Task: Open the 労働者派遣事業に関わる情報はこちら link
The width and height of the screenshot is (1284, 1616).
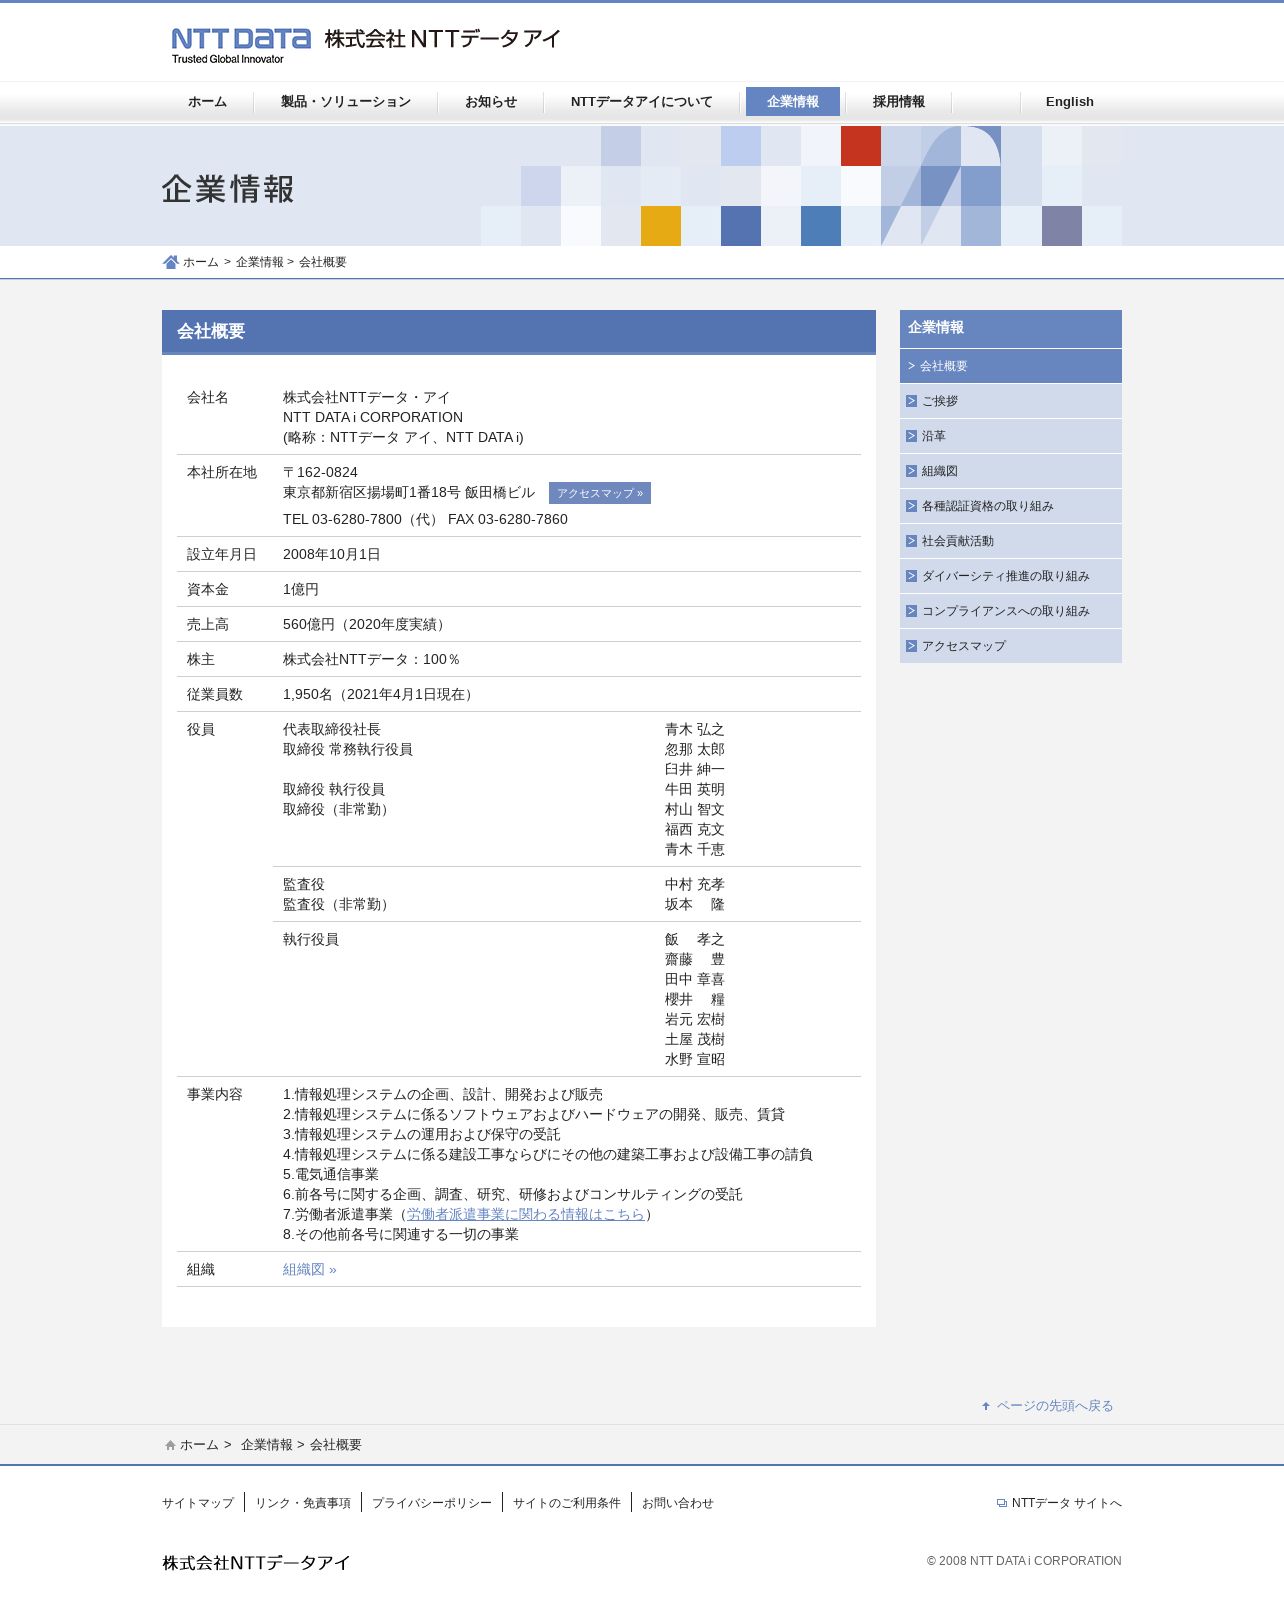Action: click(x=526, y=1214)
